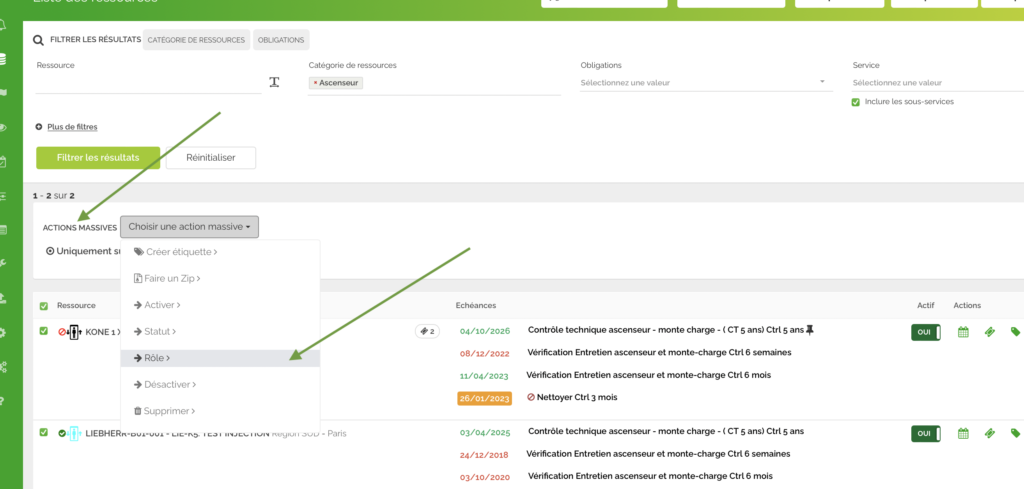
Task: Open Choisir une action massive dropdown
Action: [x=189, y=227]
